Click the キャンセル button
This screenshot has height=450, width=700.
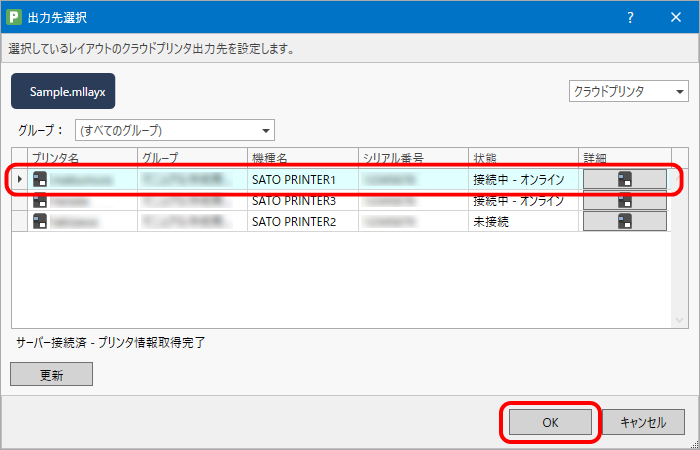coord(643,422)
